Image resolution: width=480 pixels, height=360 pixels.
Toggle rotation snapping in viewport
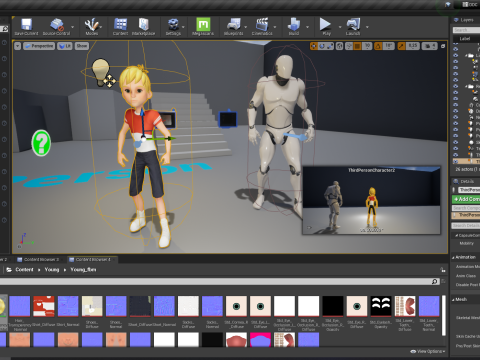point(378,46)
